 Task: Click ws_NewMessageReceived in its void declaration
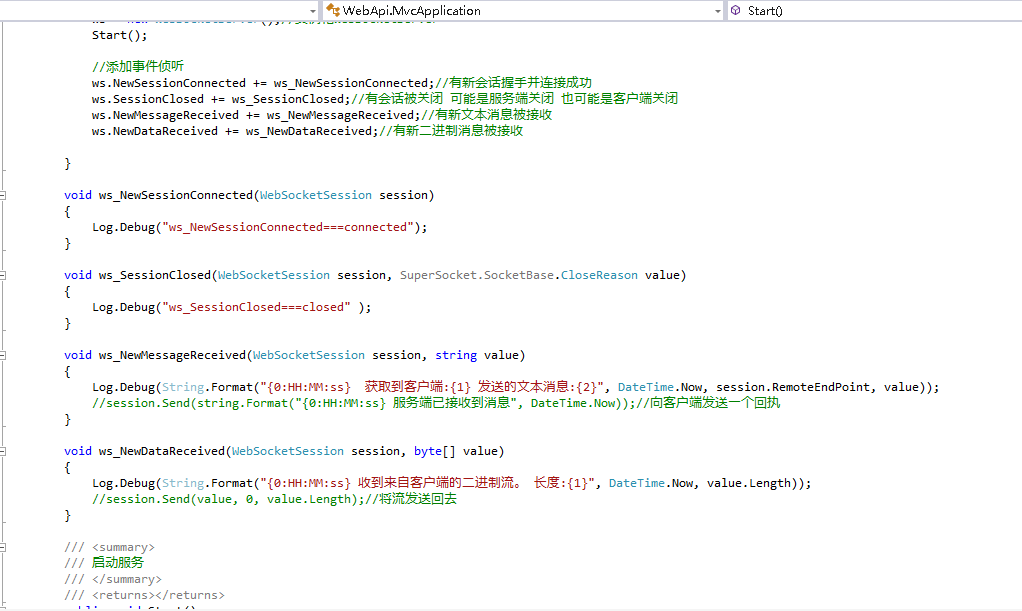(172, 355)
